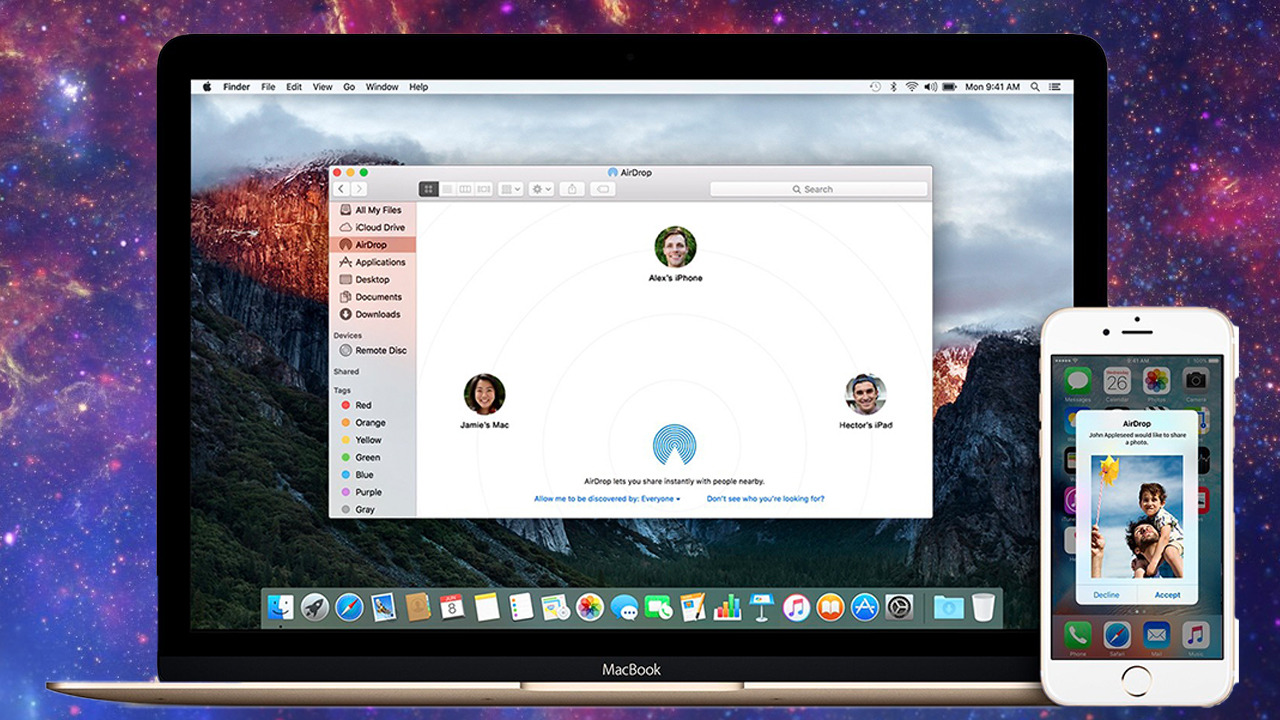Open Notes app in the dock
This screenshot has width=1280, height=720.
[x=486, y=606]
